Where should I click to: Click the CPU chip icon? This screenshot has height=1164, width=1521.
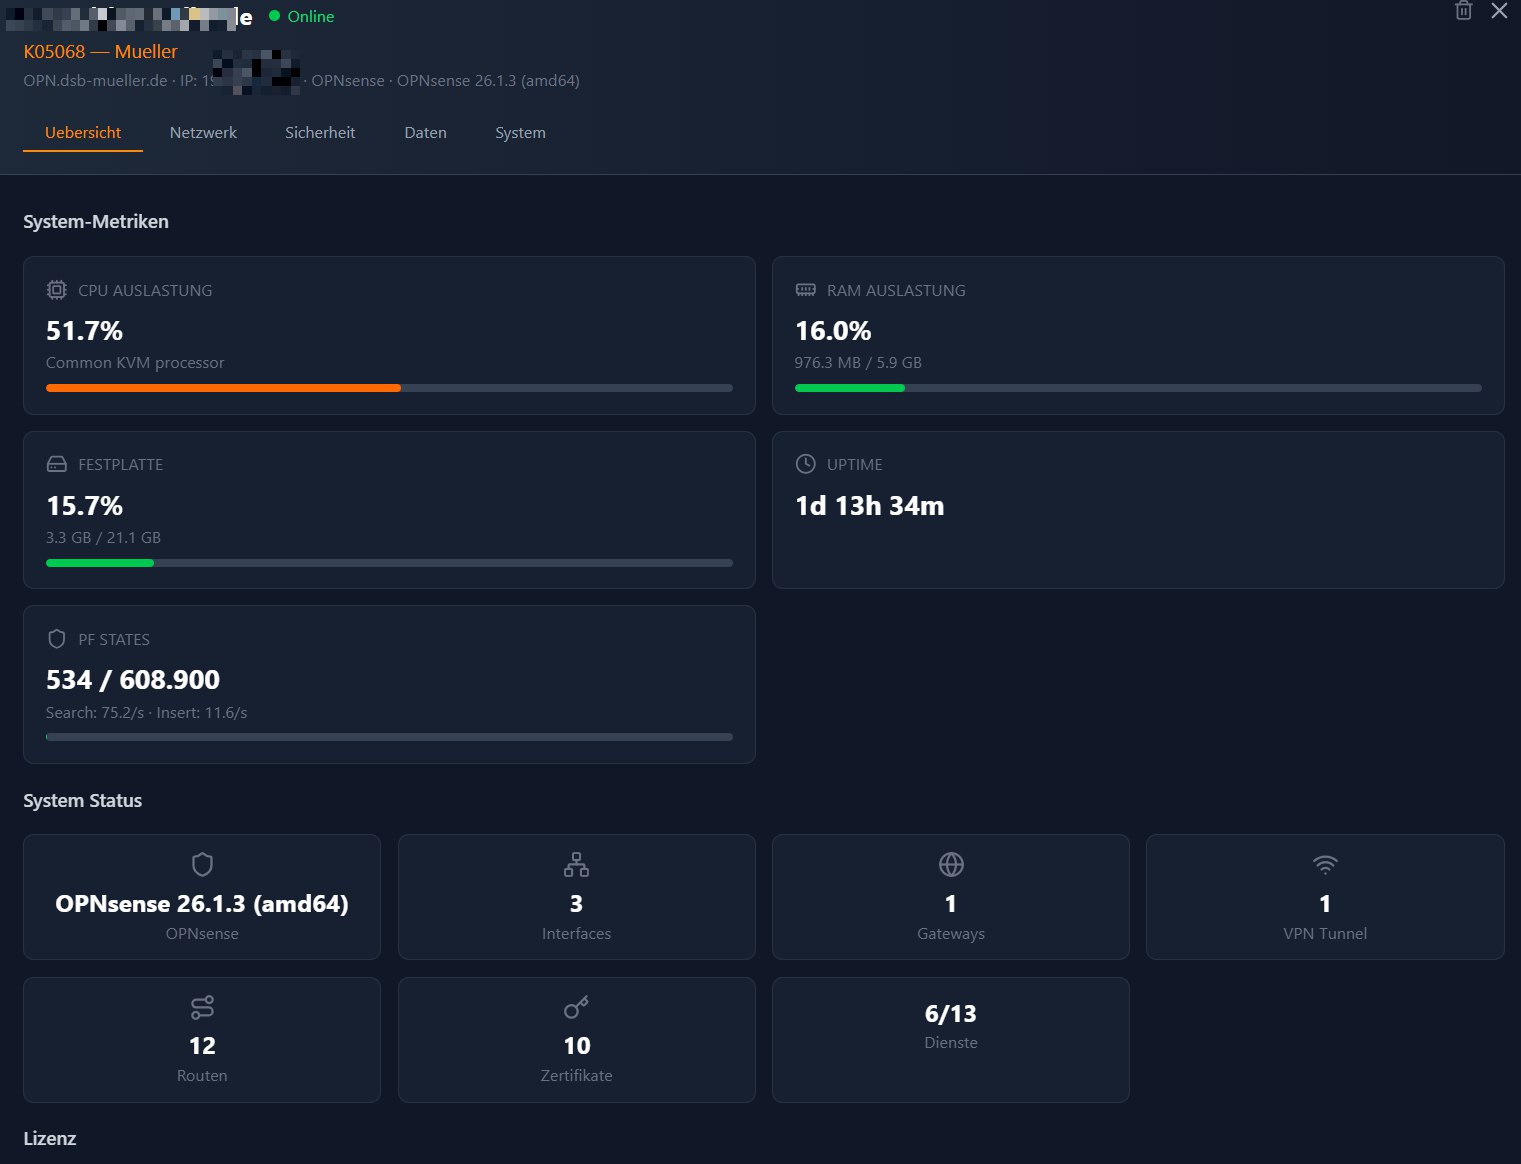(57, 290)
